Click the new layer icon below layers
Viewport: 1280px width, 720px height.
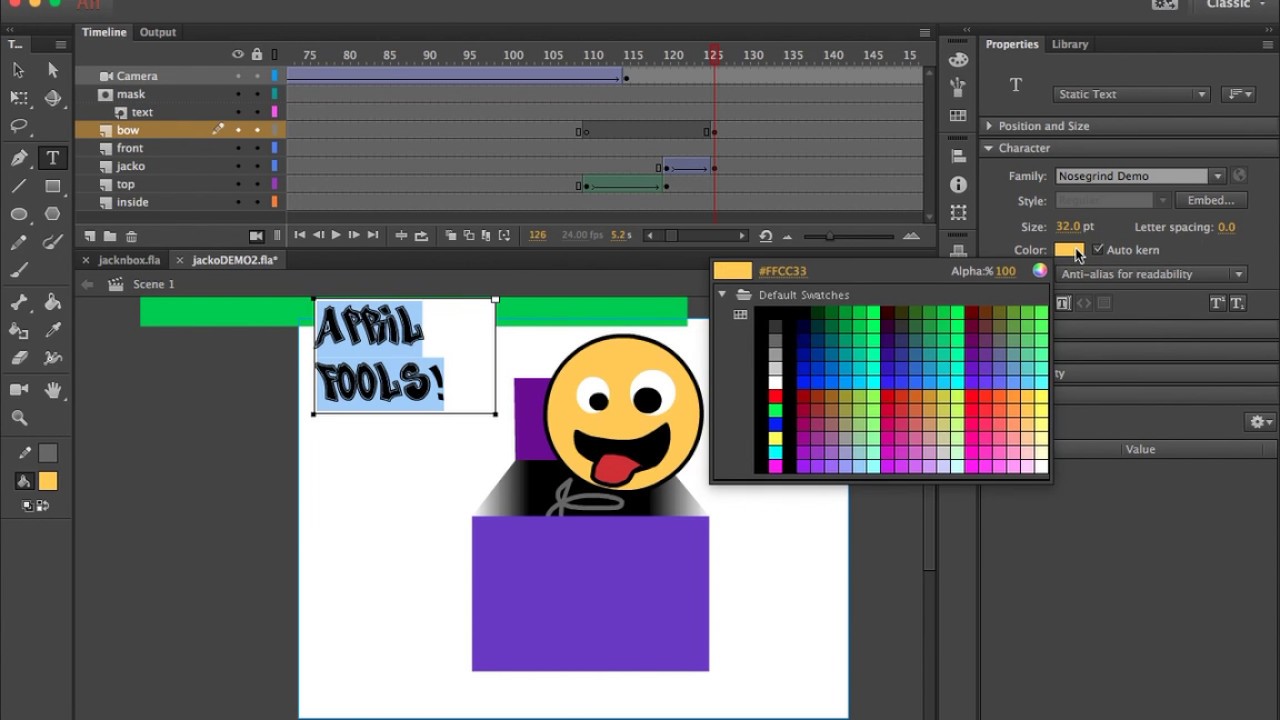(x=90, y=236)
